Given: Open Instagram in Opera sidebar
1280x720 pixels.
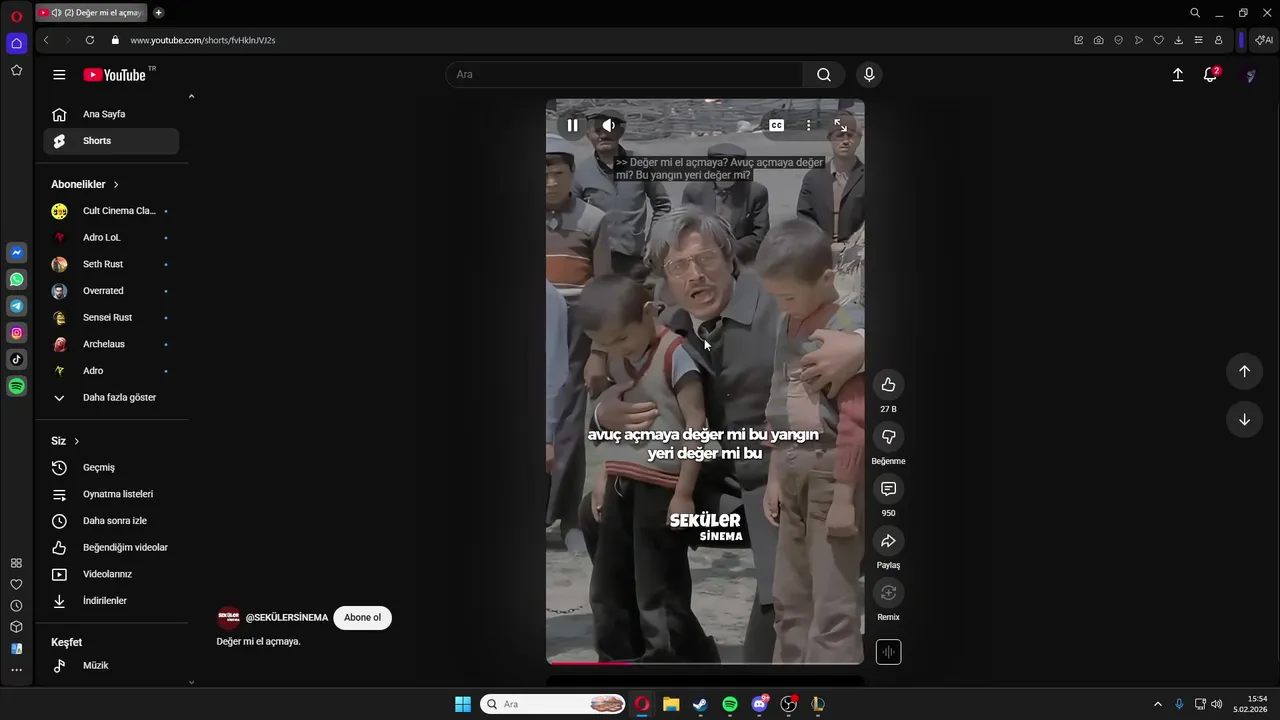Looking at the screenshot, I should [x=17, y=333].
